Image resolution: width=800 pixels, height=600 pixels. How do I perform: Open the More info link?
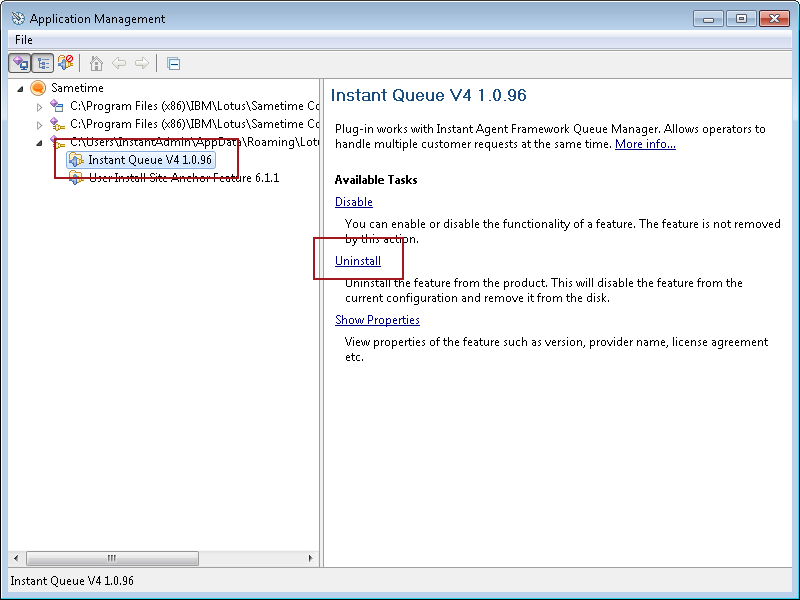click(x=644, y=143)
